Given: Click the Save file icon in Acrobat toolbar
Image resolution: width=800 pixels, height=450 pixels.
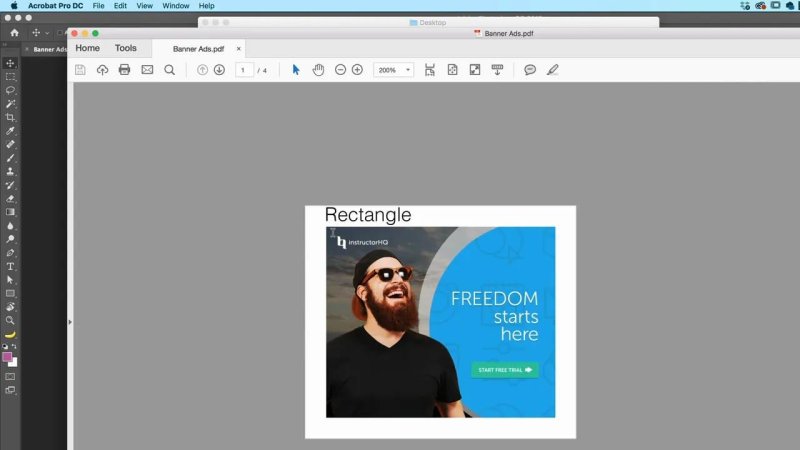Looking at the screenshot, I should click(x=80, y=70).
